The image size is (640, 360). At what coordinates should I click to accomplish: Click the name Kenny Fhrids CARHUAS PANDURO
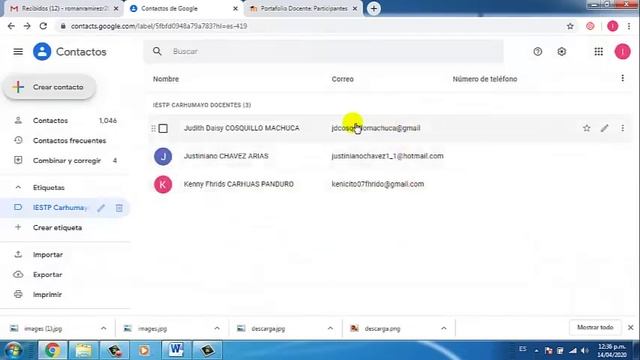239,184
